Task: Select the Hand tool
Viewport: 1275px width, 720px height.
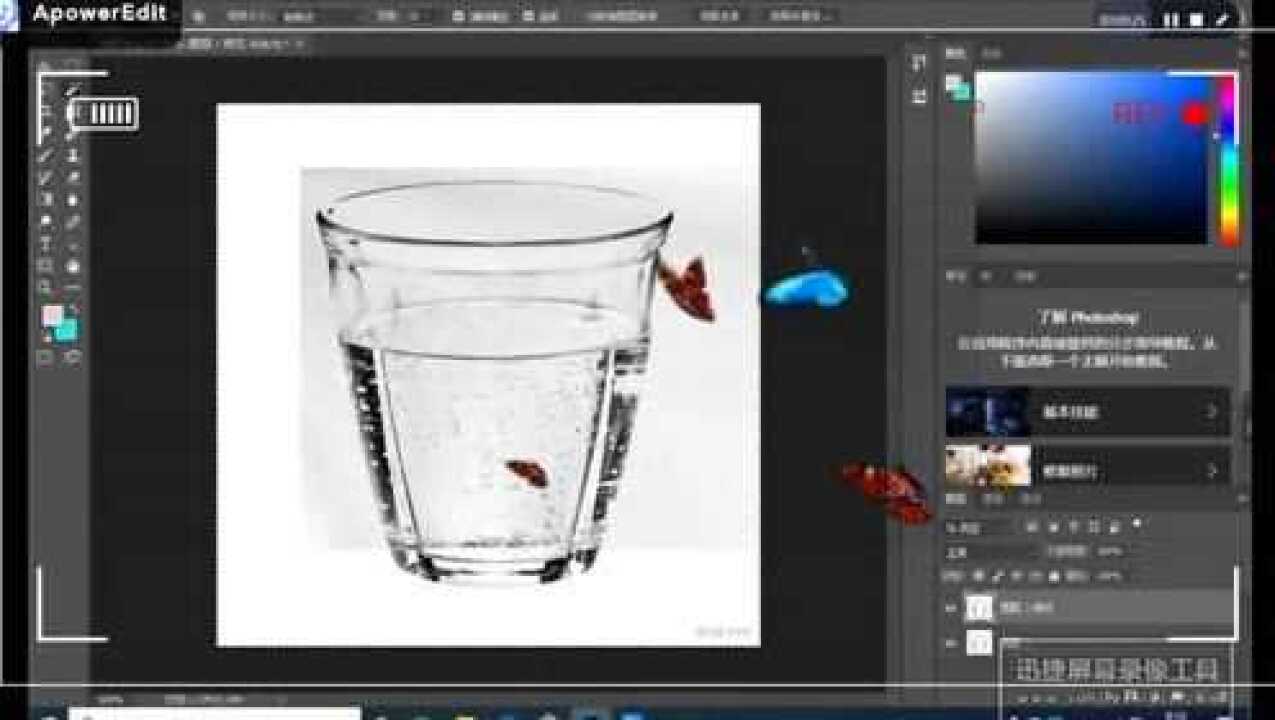Action: click(73, 266)
